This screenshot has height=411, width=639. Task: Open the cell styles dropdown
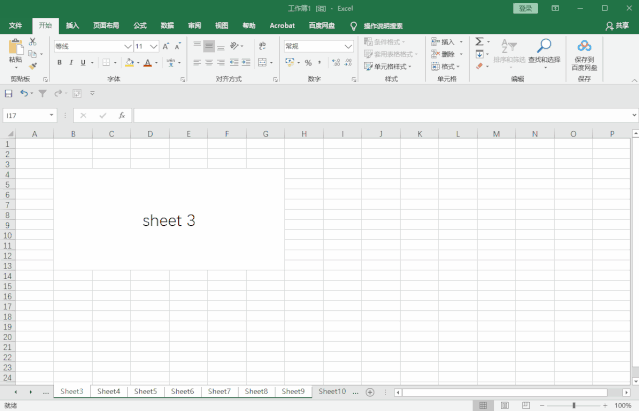388,66
